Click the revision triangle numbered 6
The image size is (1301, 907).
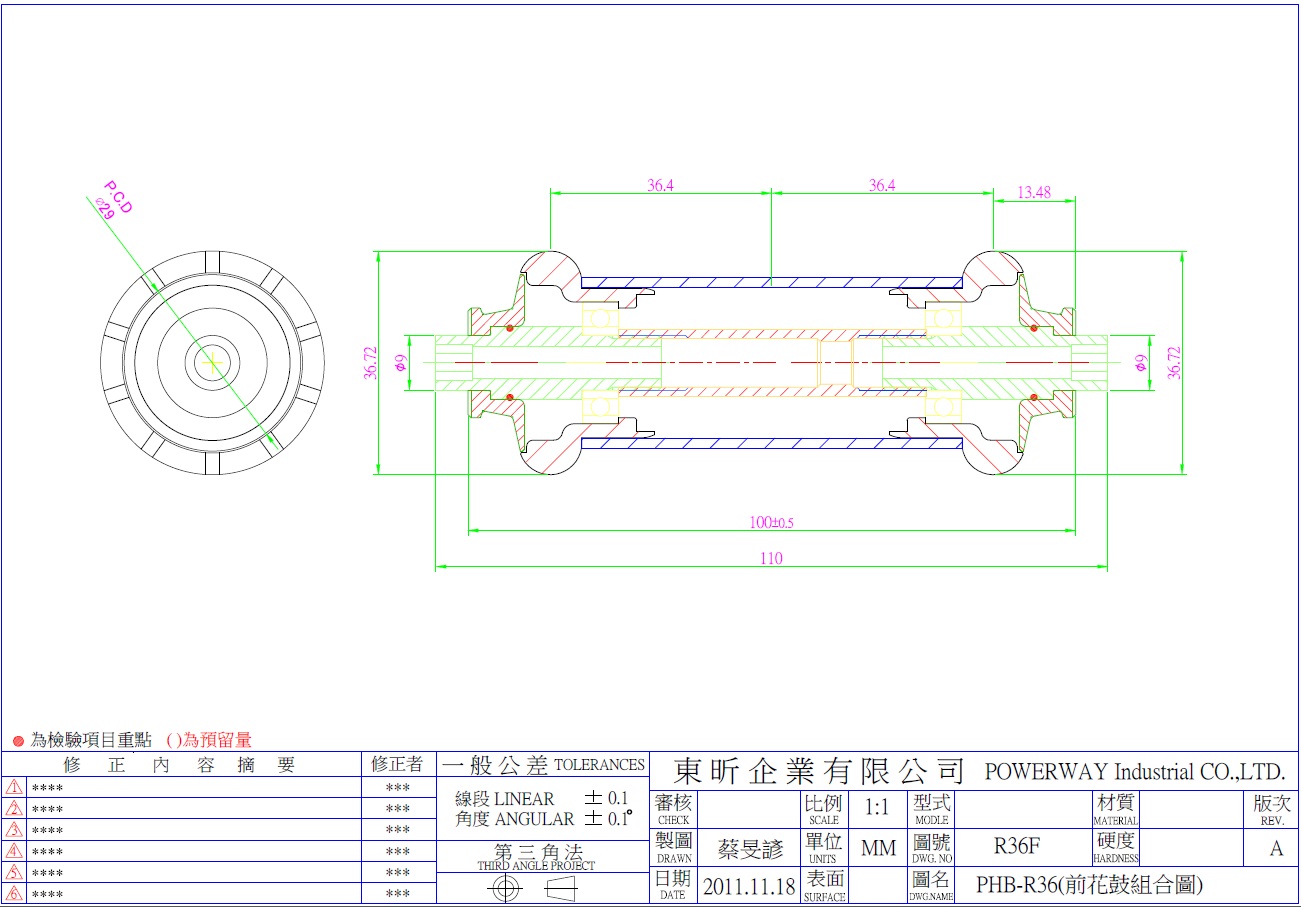click(14, 894)
